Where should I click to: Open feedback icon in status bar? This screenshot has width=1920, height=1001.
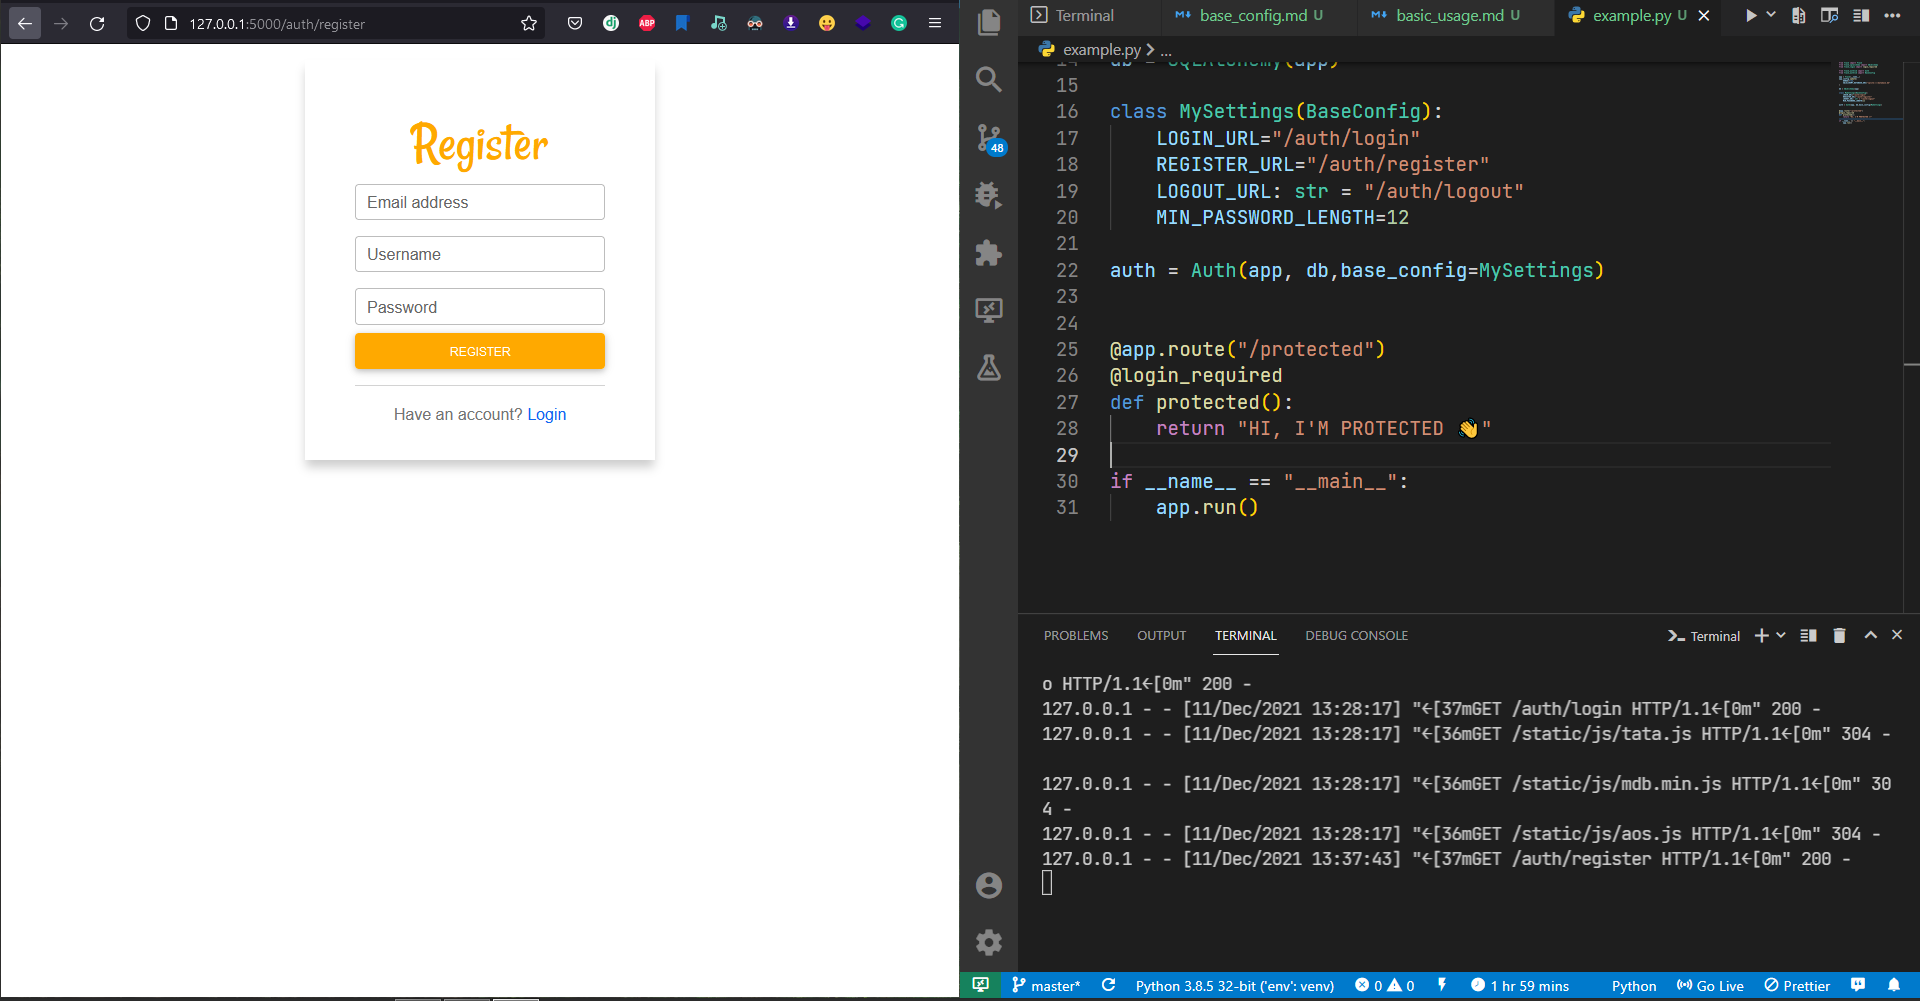(x=1858, y=985)
